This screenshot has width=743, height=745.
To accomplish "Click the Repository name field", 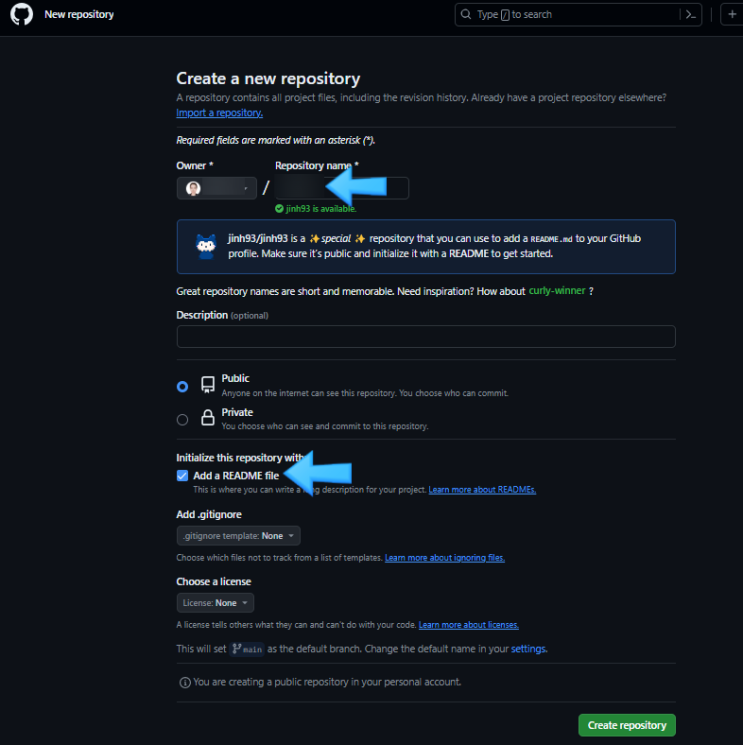I will (342, 188).
